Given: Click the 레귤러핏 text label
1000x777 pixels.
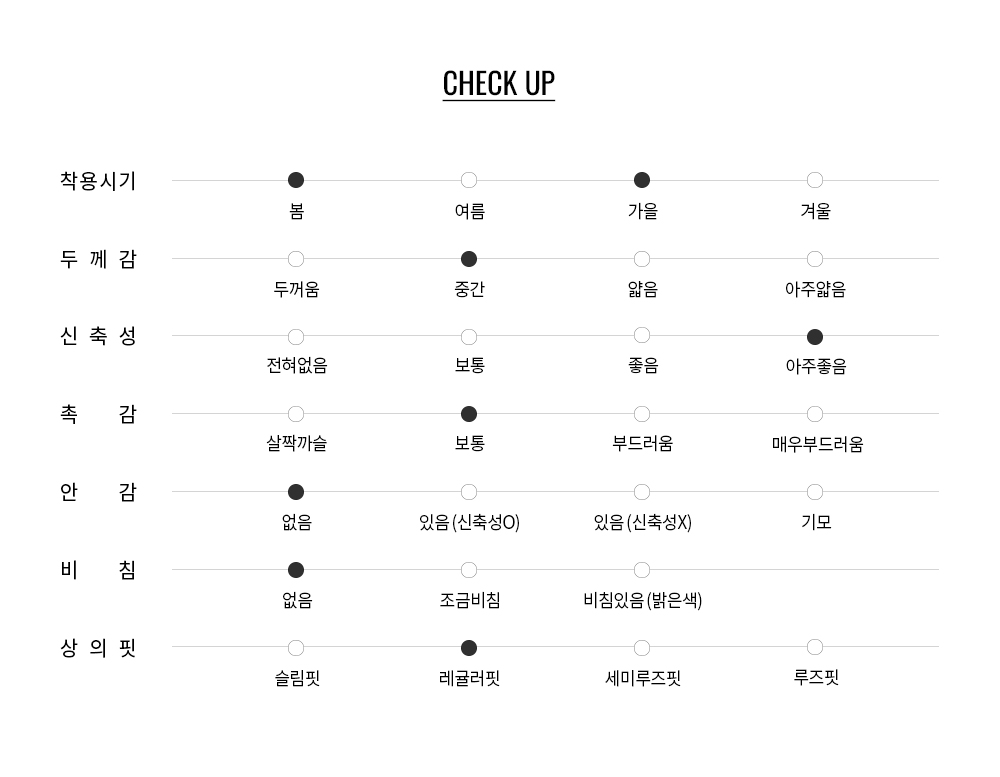Looking at the screenshot, I should 469,679.
